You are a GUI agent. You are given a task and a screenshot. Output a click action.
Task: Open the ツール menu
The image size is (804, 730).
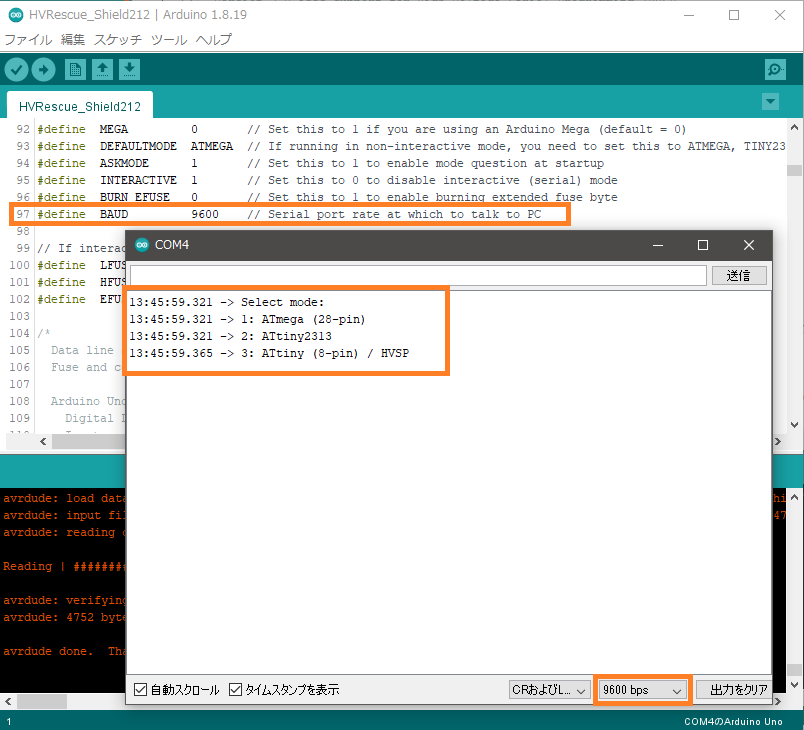[169, 39]
